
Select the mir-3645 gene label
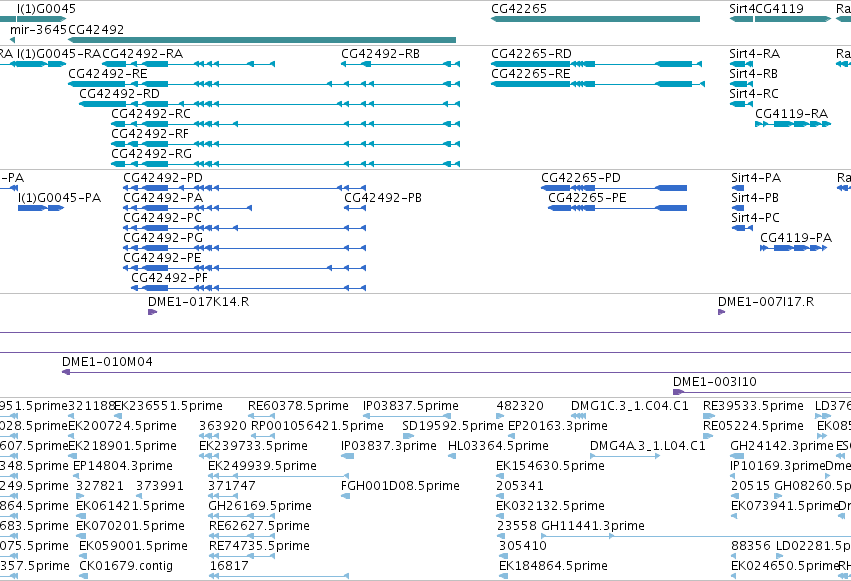(38, 29)
